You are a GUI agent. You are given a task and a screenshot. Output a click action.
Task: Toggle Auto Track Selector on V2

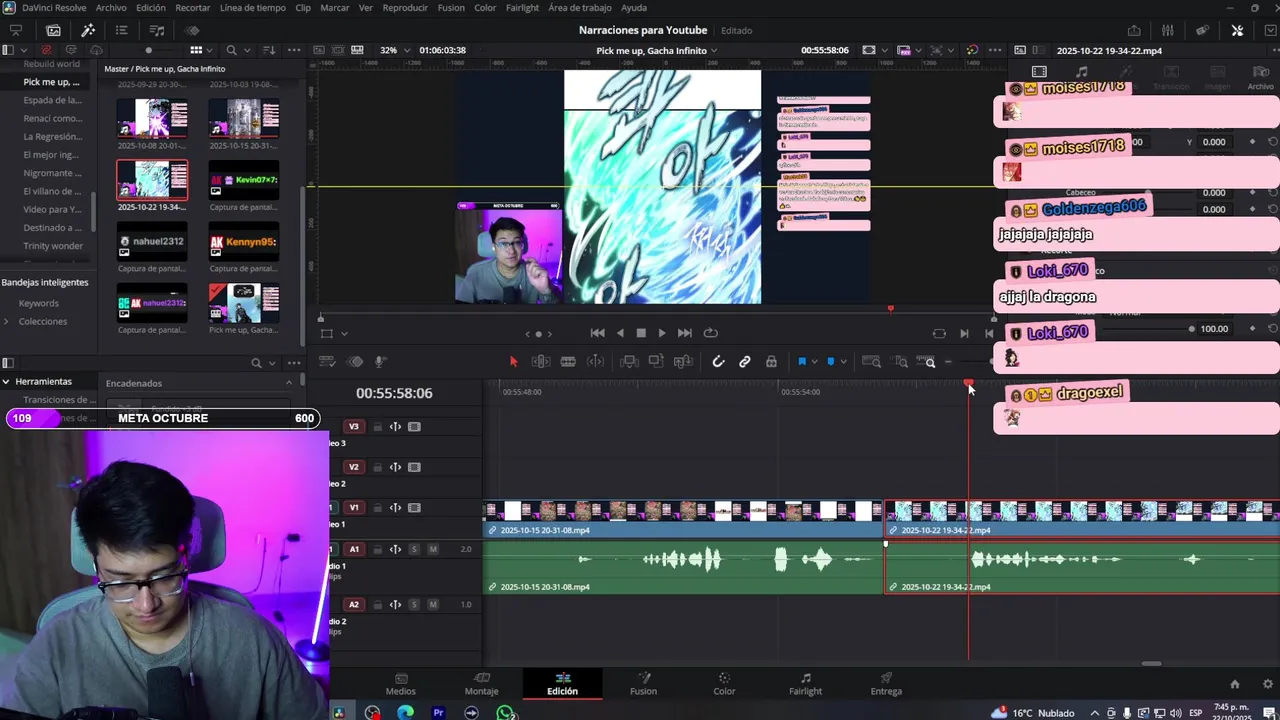(395, 467)
